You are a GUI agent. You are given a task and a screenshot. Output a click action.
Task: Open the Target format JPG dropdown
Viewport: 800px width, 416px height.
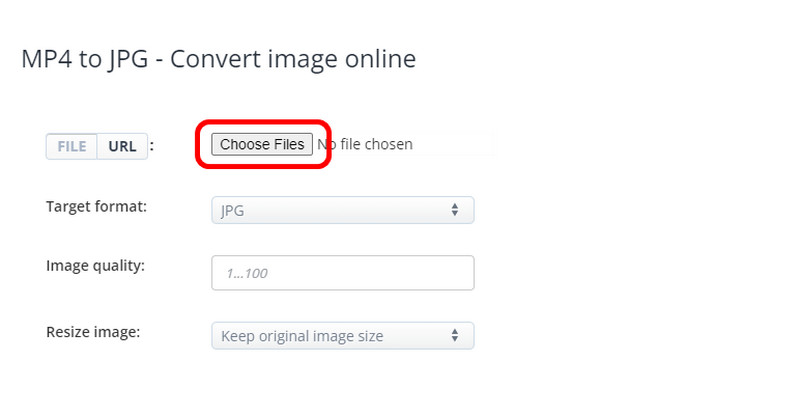click(342, 210)
